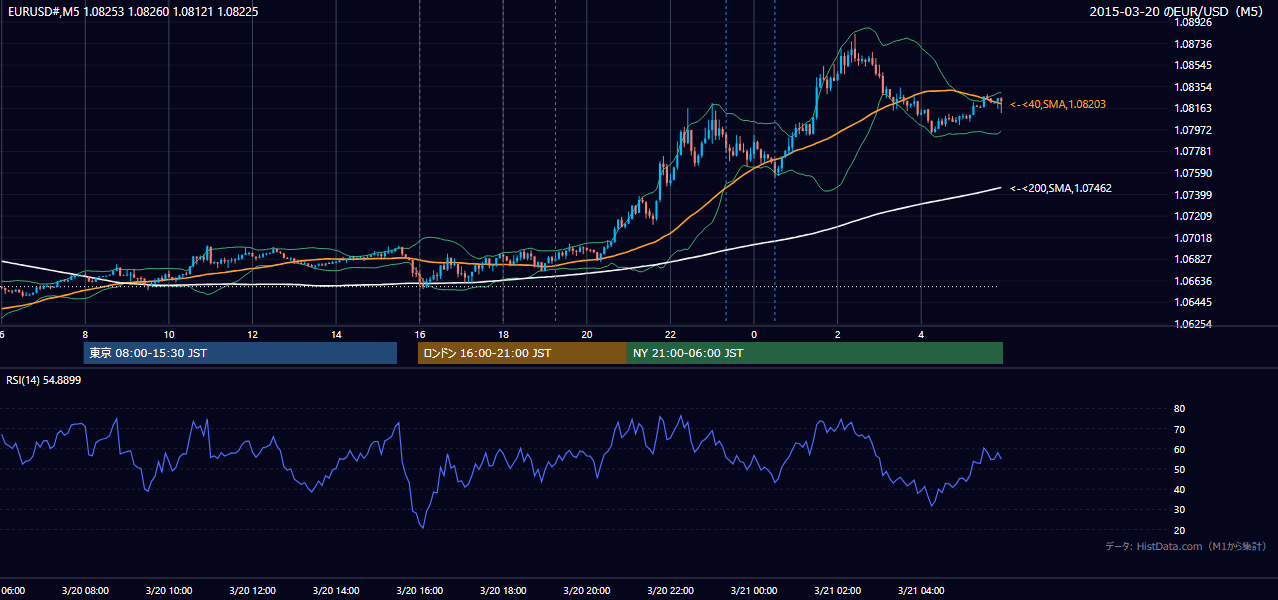Click the 200 SMA label showing 1.07462
The image size is (1278, 600).
click(x=1061, y=188)
